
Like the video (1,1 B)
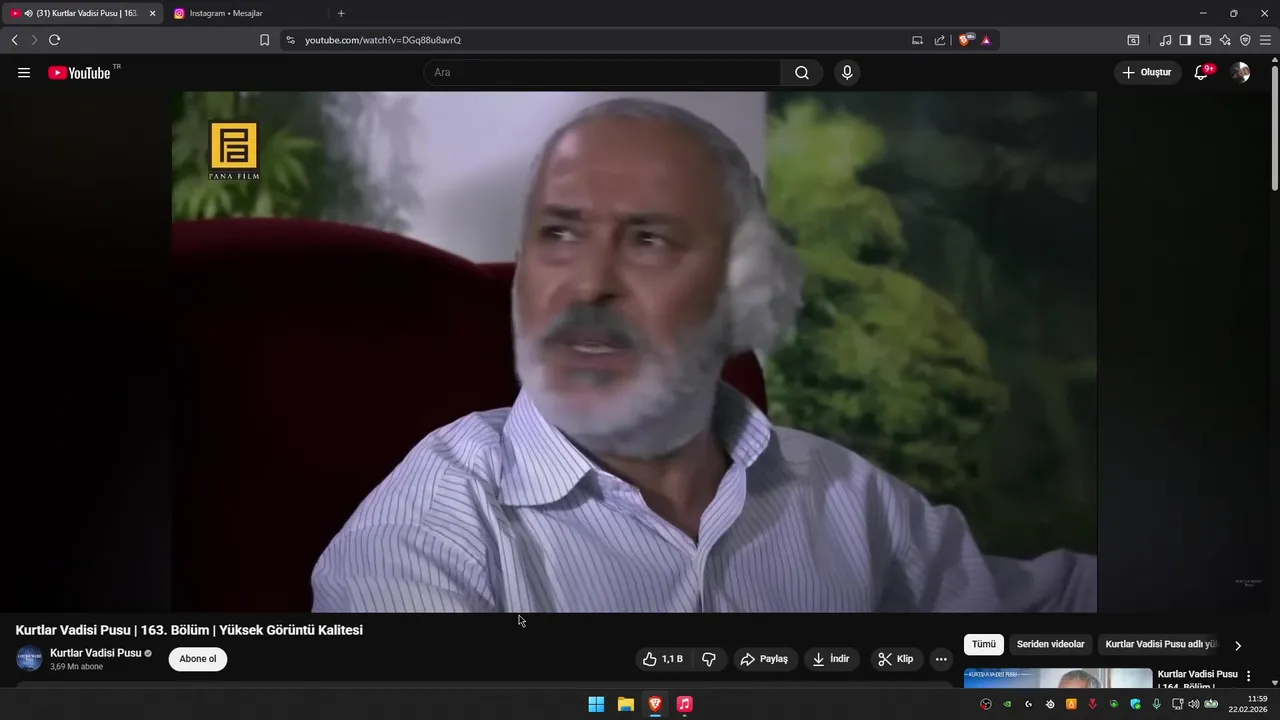click(664, 659)
